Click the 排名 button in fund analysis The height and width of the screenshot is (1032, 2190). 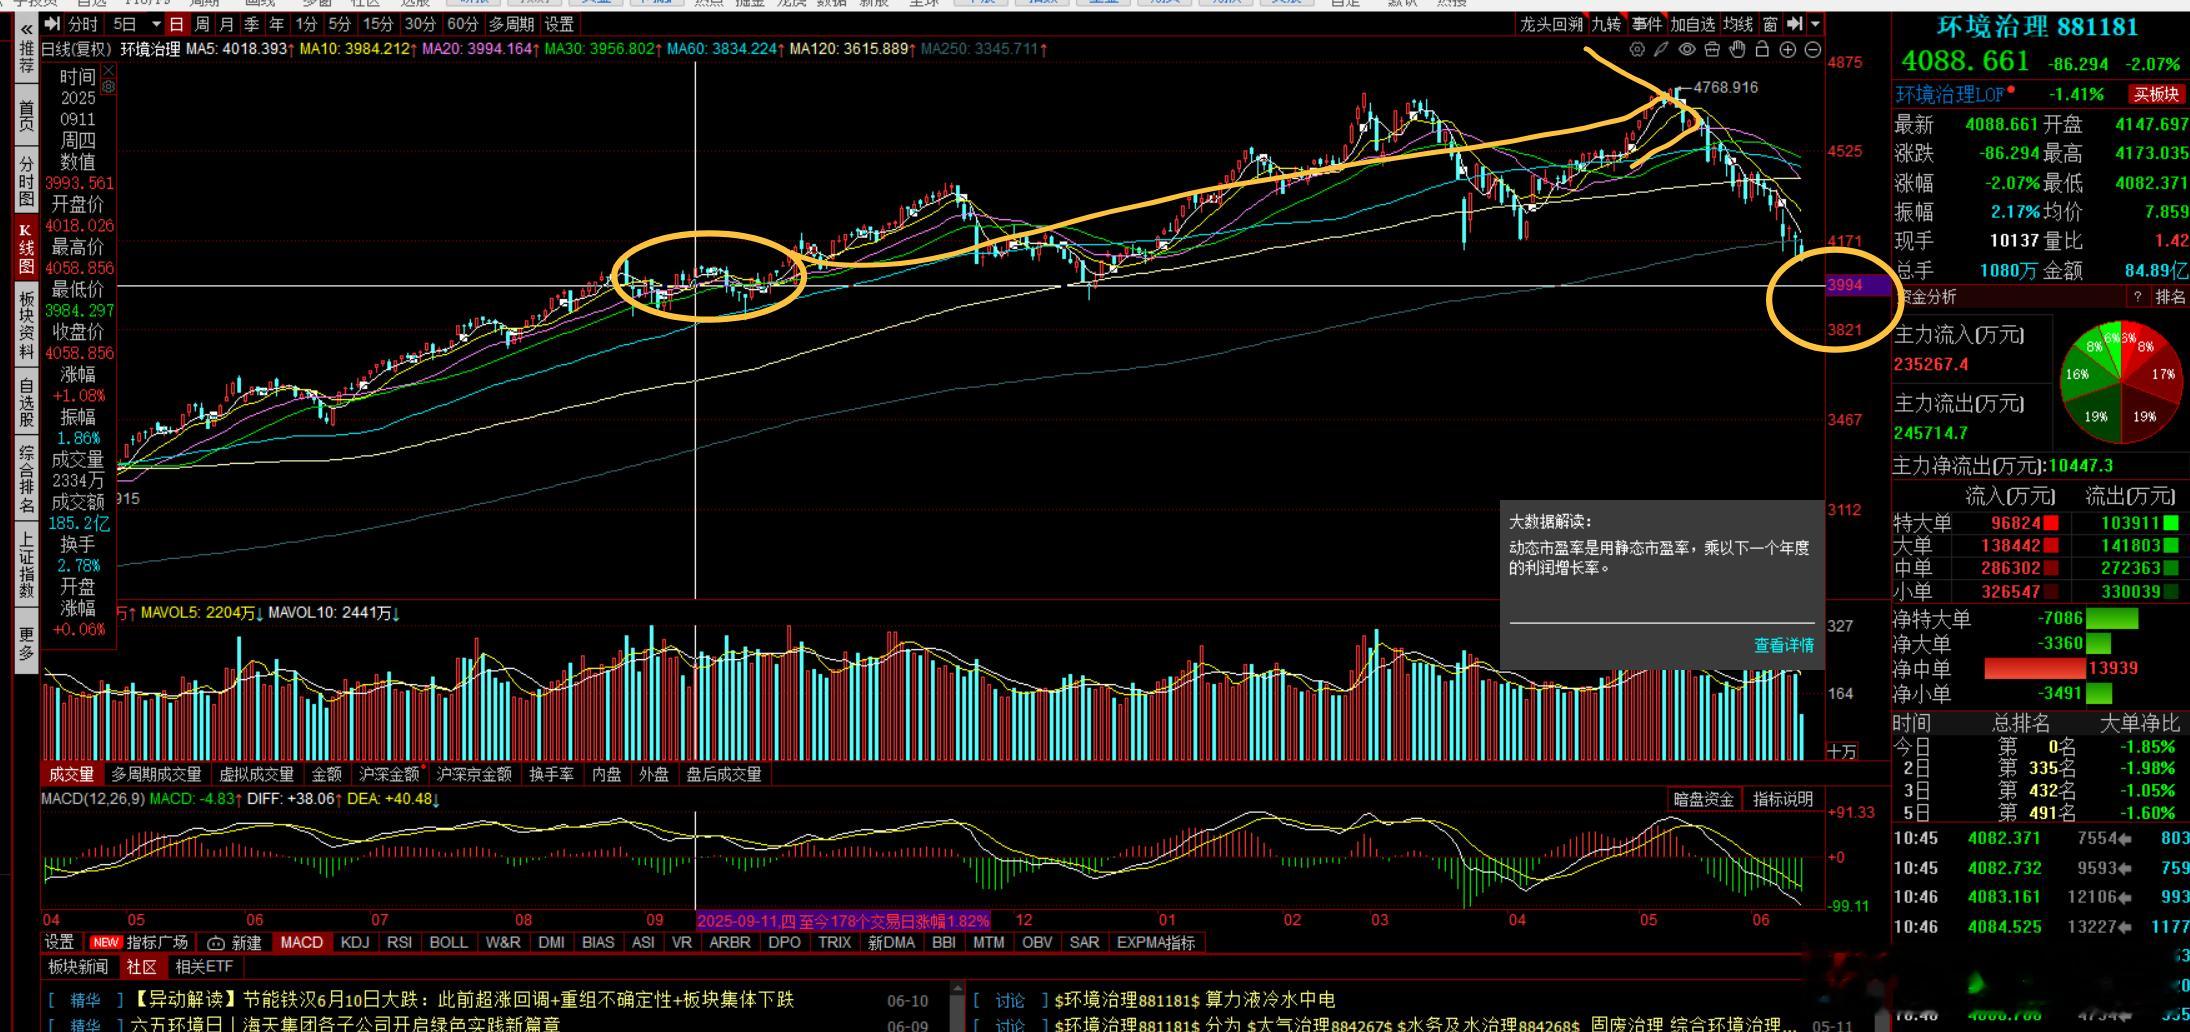point(2170,297)
